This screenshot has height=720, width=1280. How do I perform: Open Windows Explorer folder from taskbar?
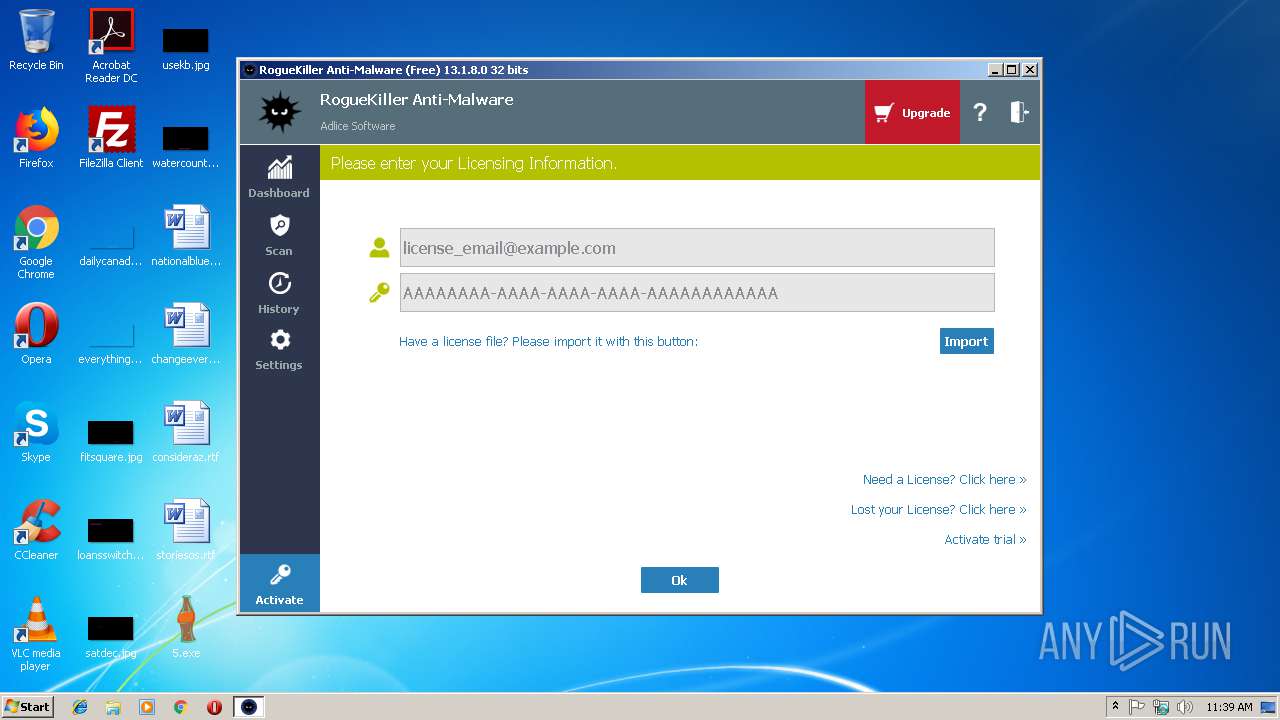(x=113, y=707)
